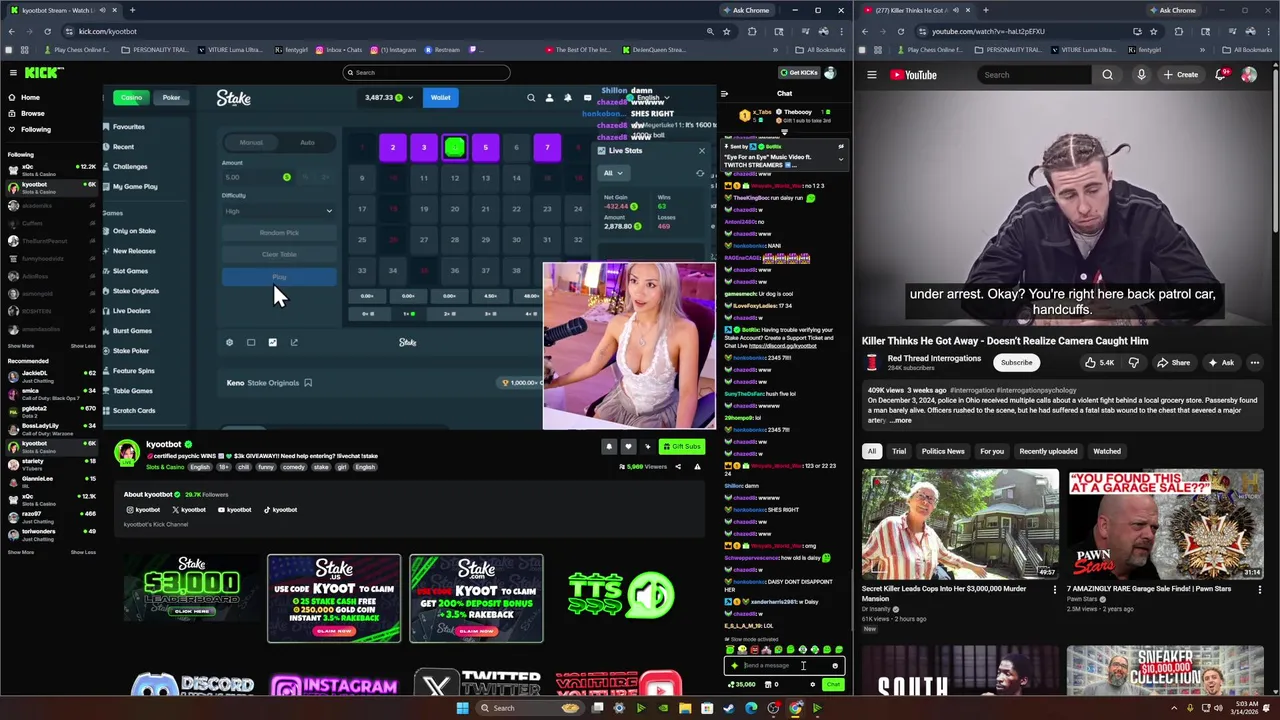Collapse the Kick chat panel
Screen dimensions: 1280x720
point(724,94)
